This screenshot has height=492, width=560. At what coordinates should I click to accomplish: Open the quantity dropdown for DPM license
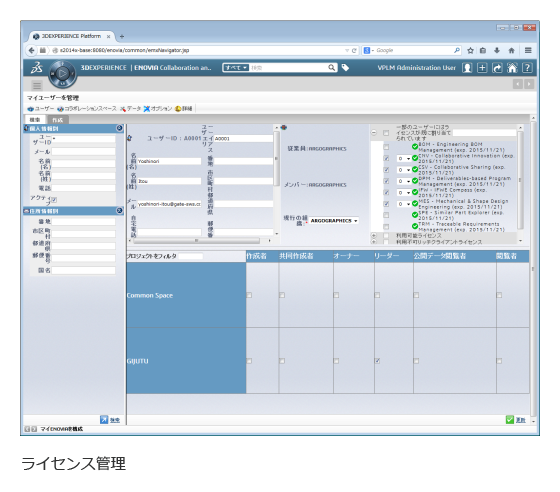click(404, 181)
